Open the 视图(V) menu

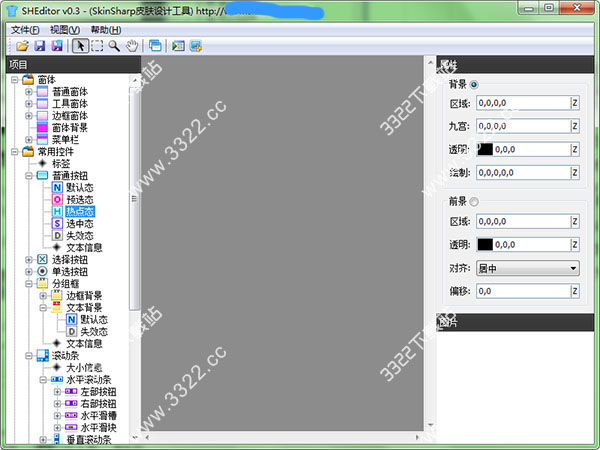pyautogui.click(x=65, y=30)
